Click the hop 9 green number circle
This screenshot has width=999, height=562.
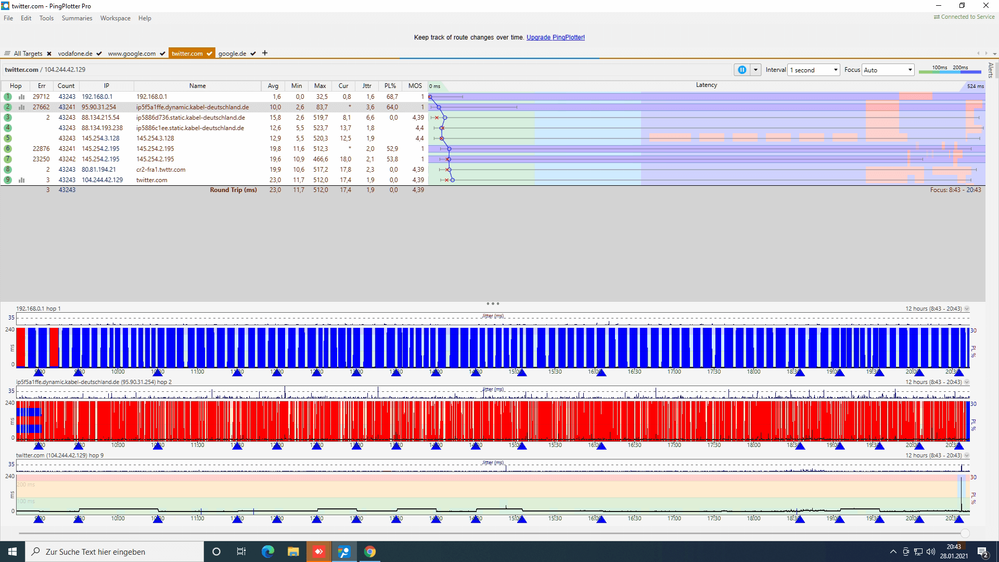tap(8, 180)
